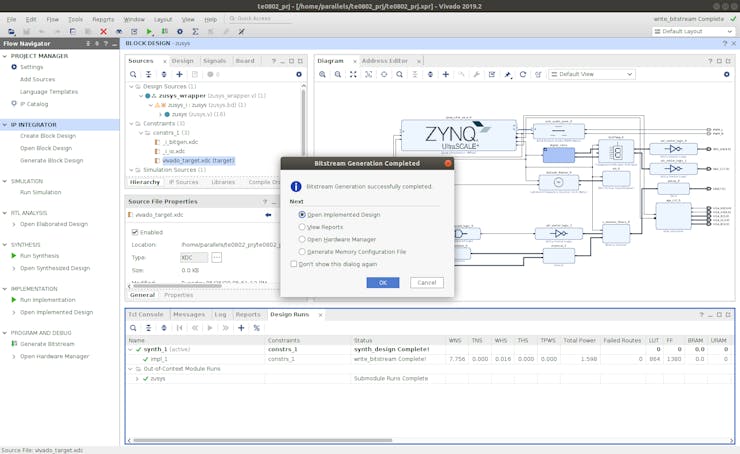Click the Quick Access search field
Screen dimensions: 740x454
pyautogui.click(x=260, y=19)
